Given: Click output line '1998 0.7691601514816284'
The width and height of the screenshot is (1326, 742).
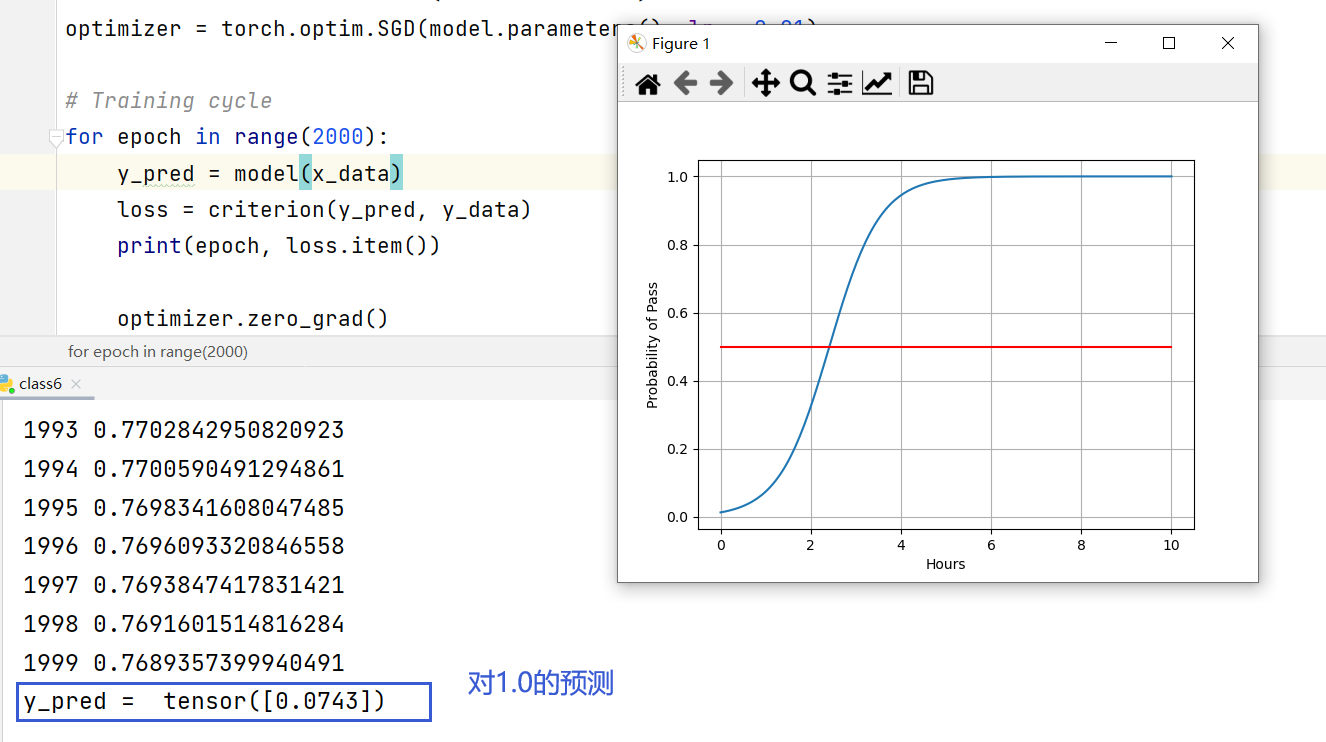Looking at the screenshot, I should pos(184,624).
